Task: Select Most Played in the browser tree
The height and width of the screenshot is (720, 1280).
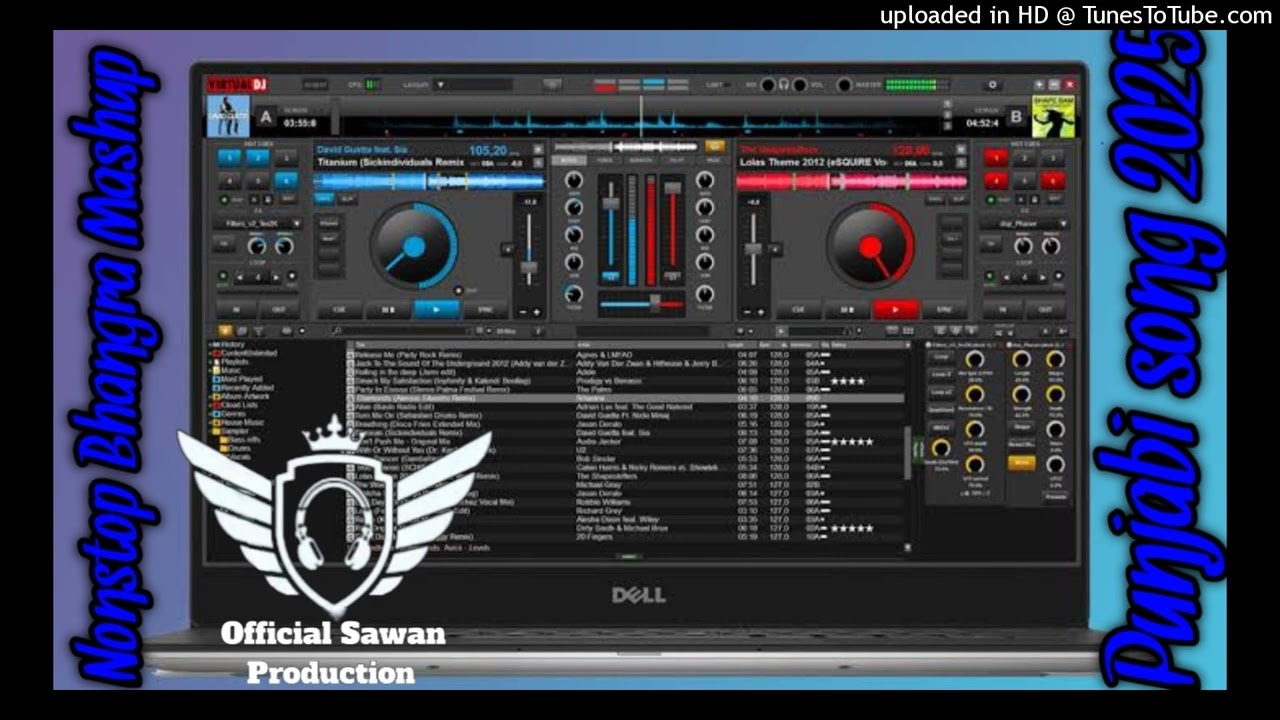Action: coord(239,380)
